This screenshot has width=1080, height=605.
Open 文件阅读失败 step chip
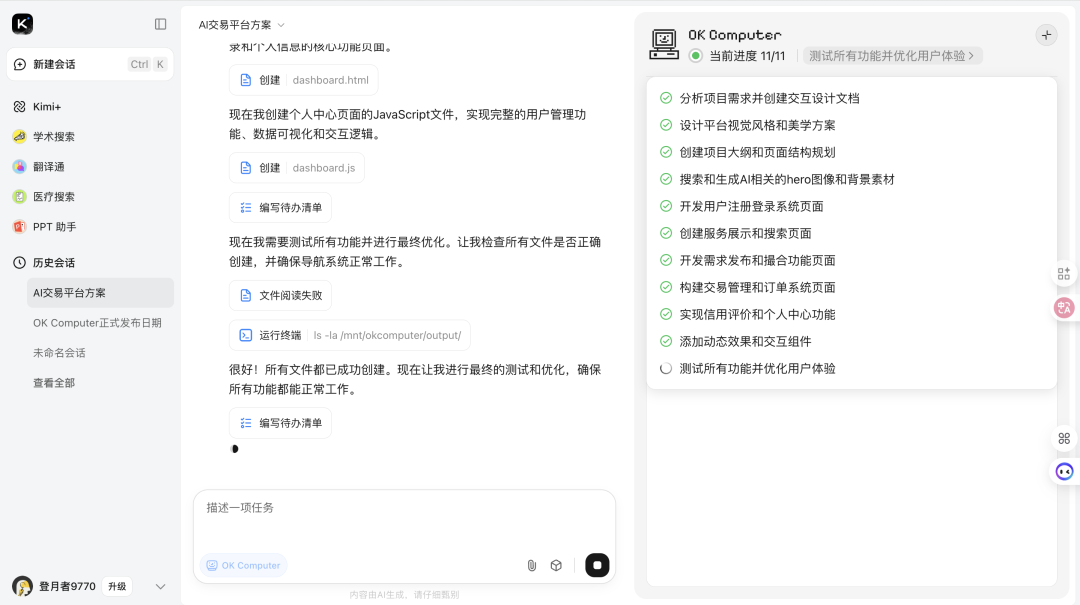point(280,296)
